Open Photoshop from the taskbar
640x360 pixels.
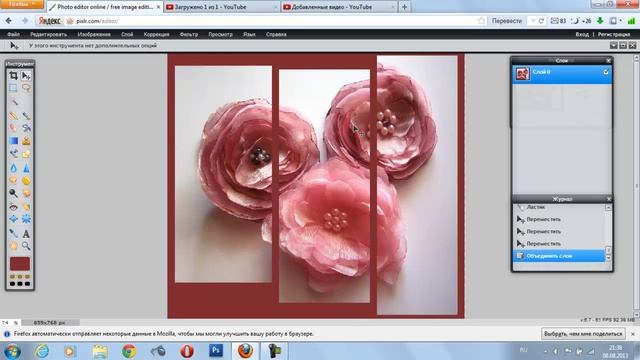(216, 351)
